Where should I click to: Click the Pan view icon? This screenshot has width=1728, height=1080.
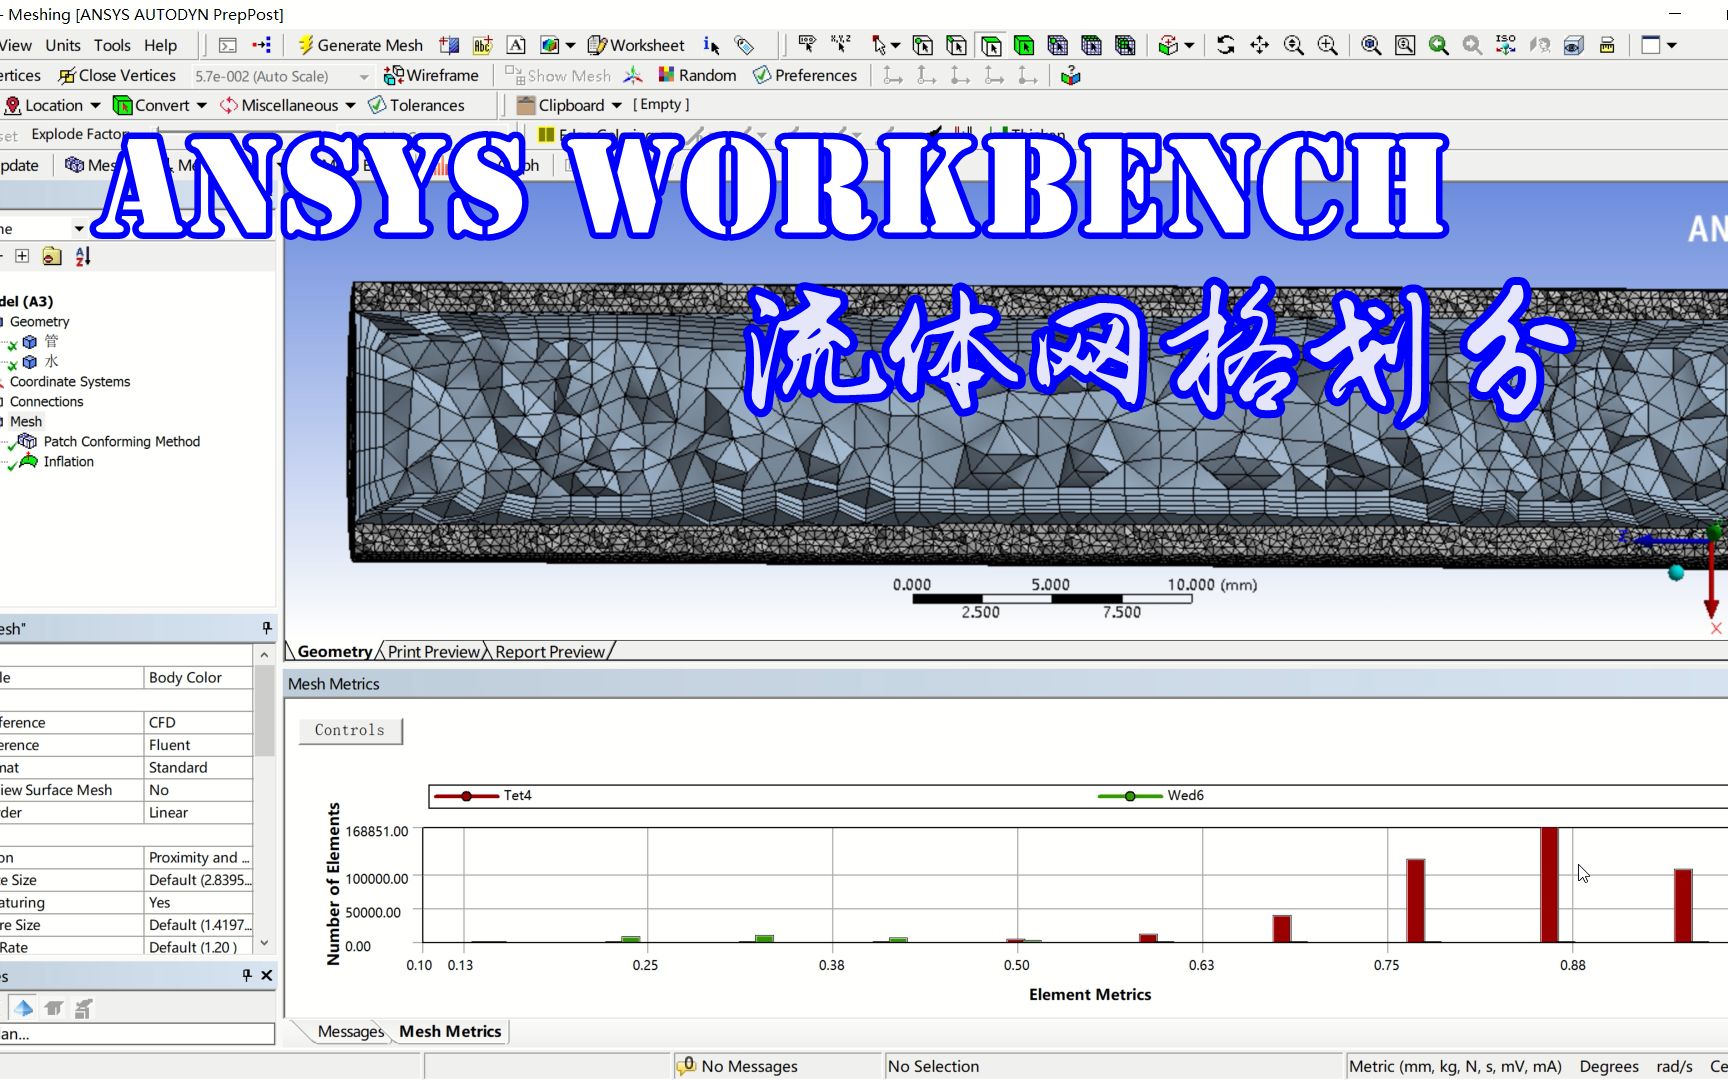[x=1260, y=45]
